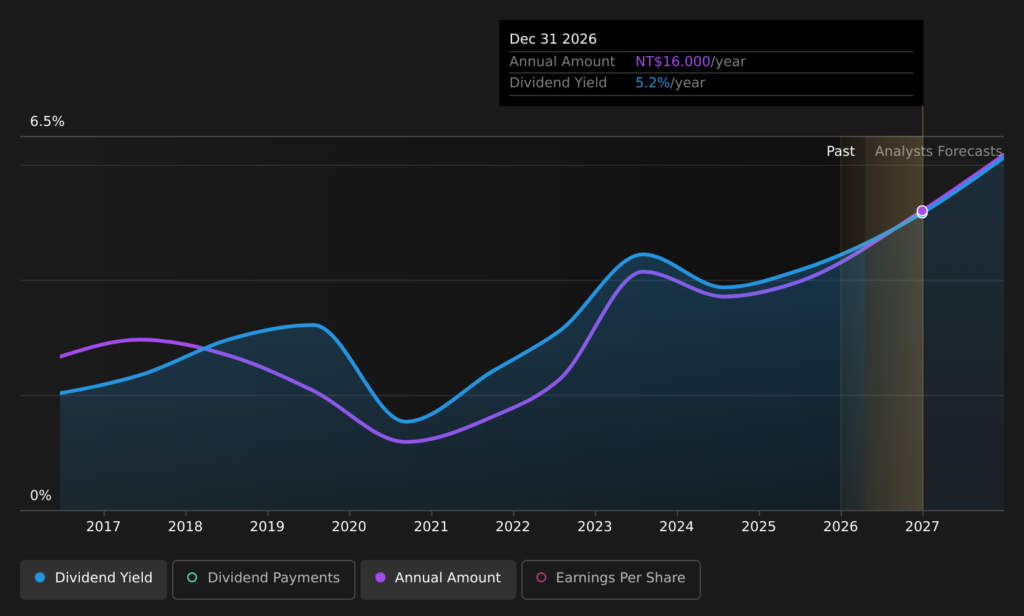The width and height of the screenshot is (1024, 616).
Task: Select the 2026 year label on the axis
Action: (841, 526)
